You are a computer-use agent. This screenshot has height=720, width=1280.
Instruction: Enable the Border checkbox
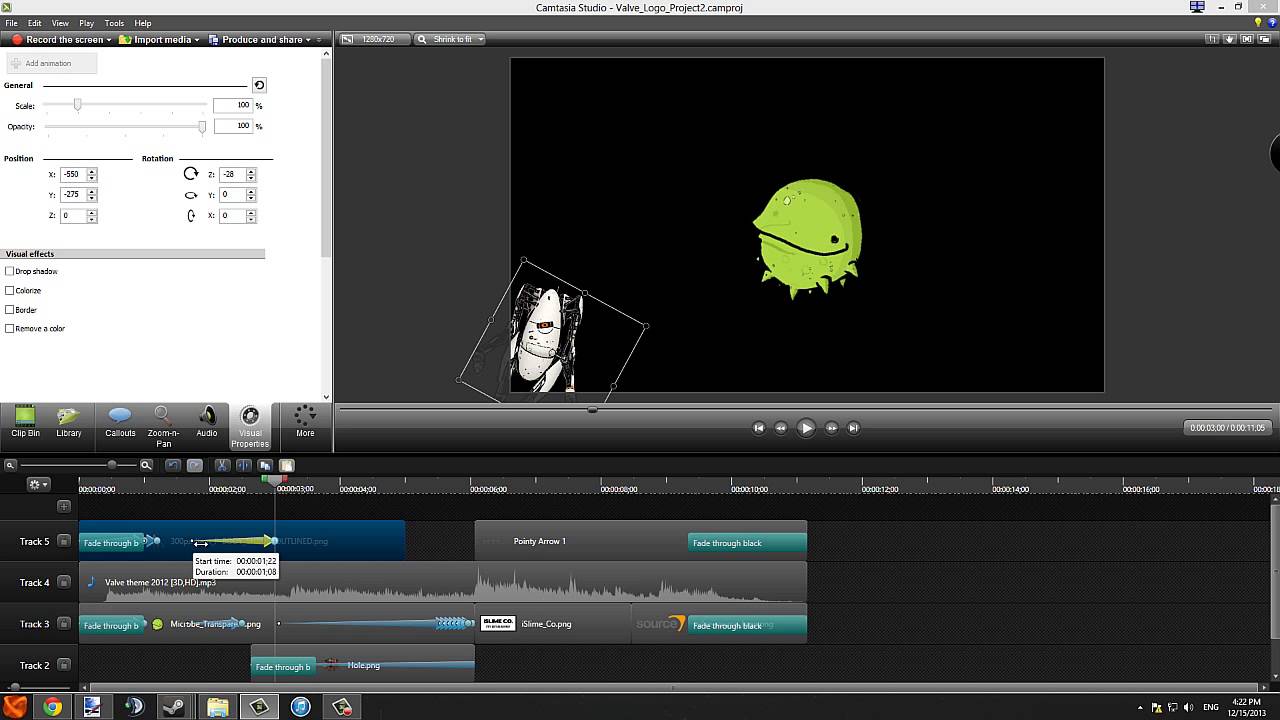pyautogui.click(x=10, y=310)
